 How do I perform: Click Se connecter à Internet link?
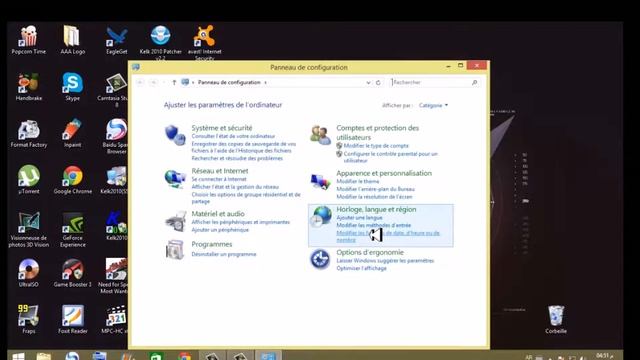tap(219, 179)
